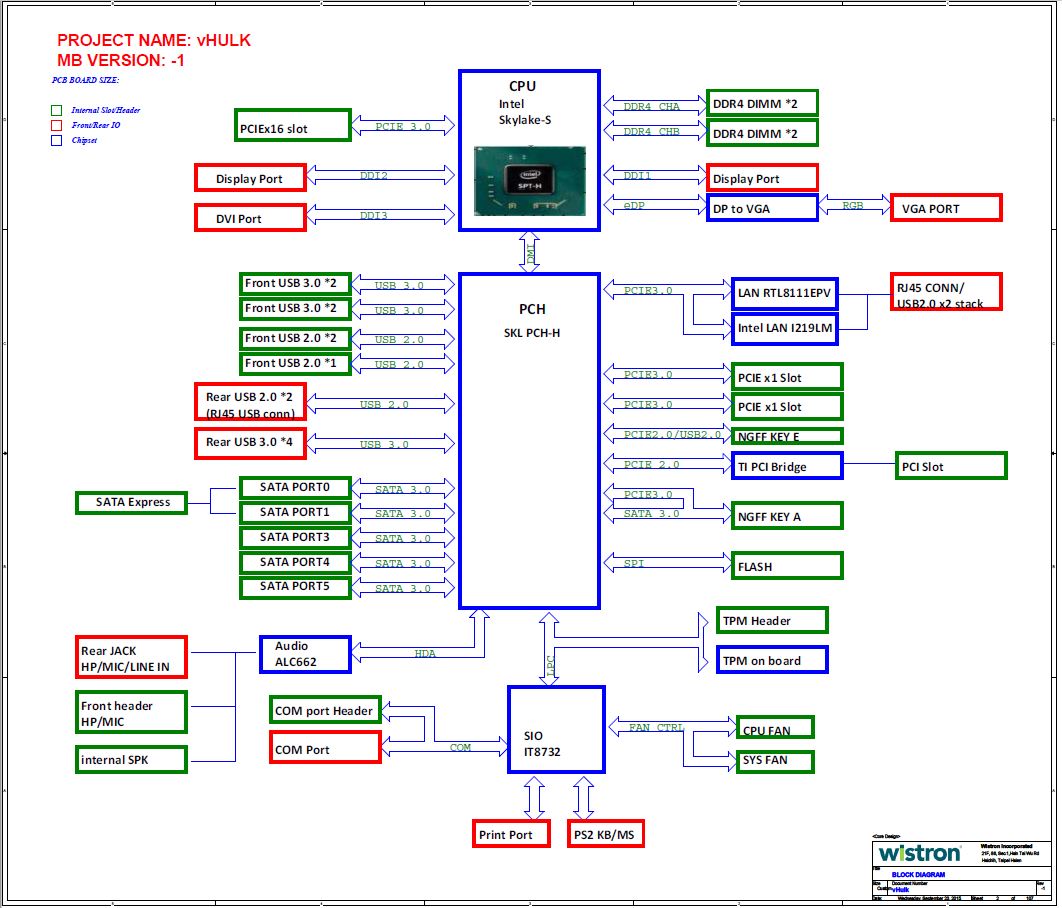Click the green Internal Slot/Header legend square

pos(56,110)
